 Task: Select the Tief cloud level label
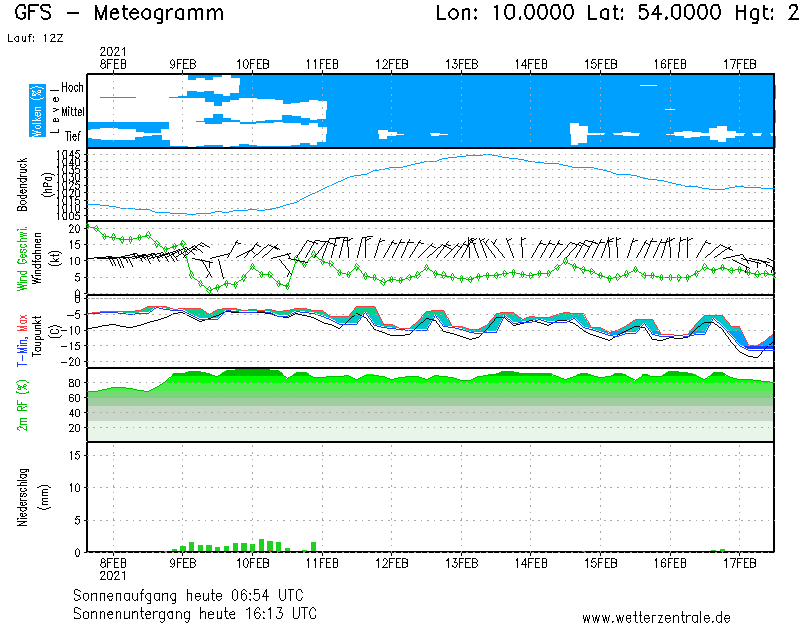73,134
